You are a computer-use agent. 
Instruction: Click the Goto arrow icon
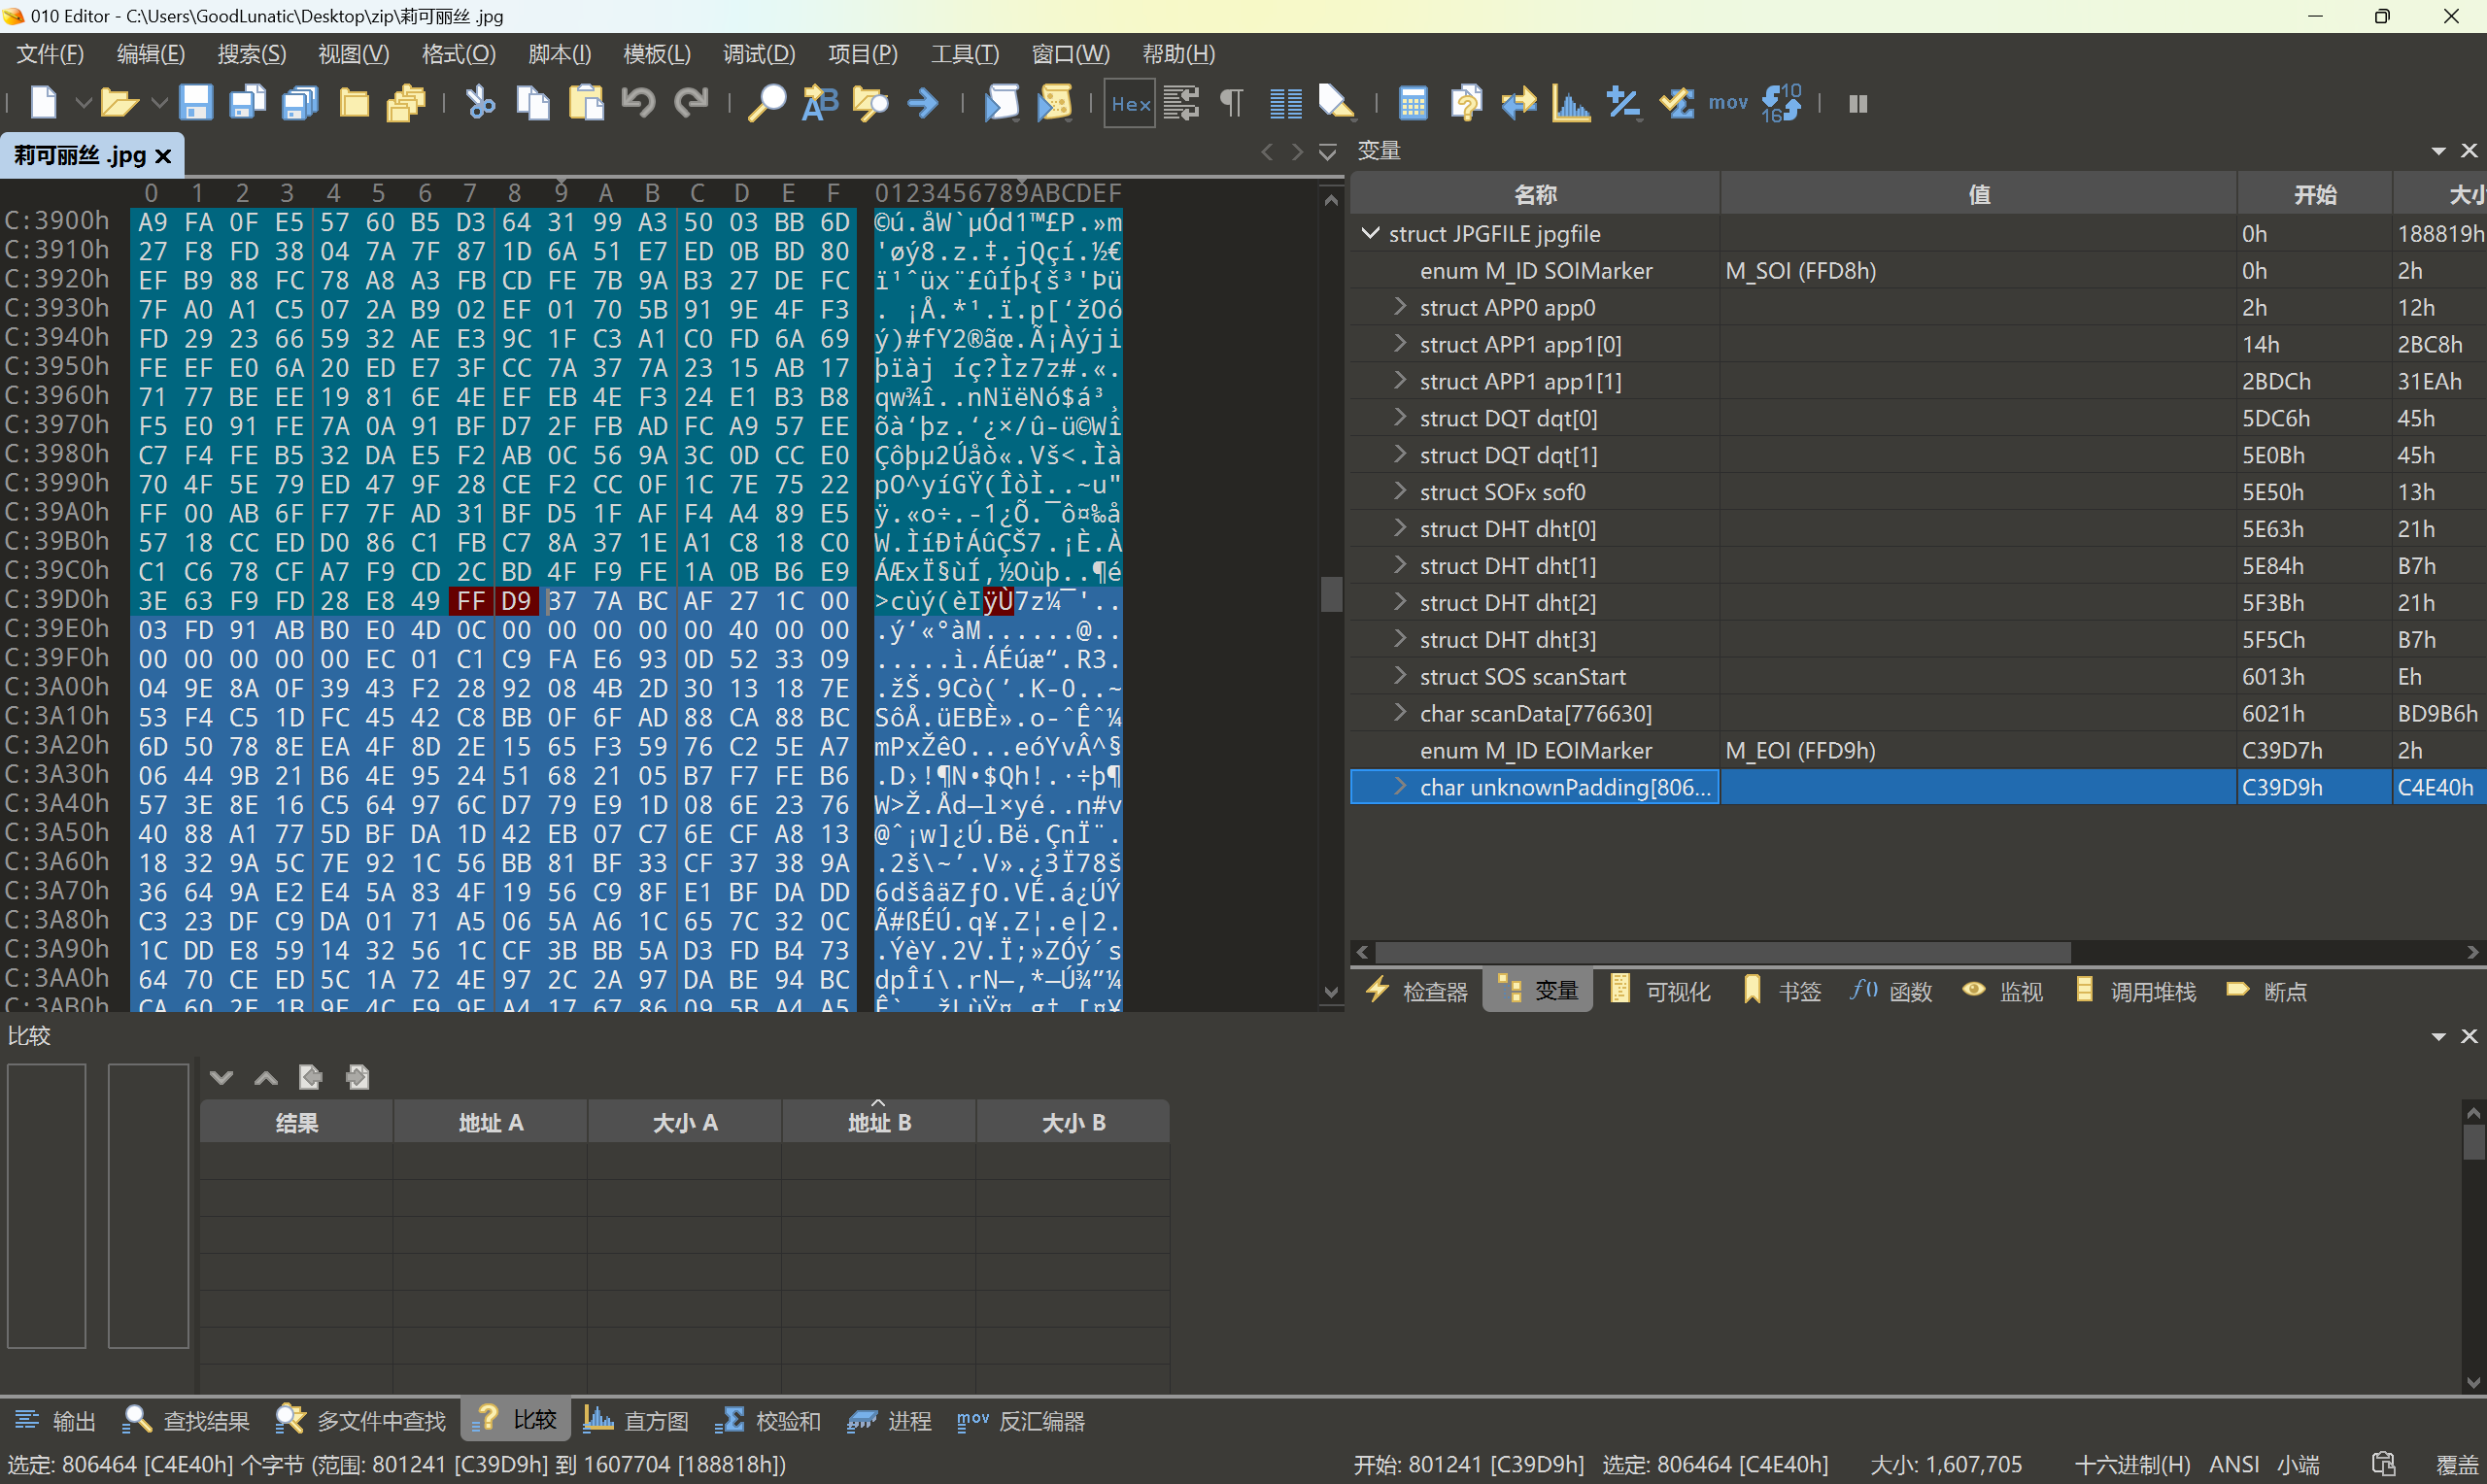coord(922,102)
